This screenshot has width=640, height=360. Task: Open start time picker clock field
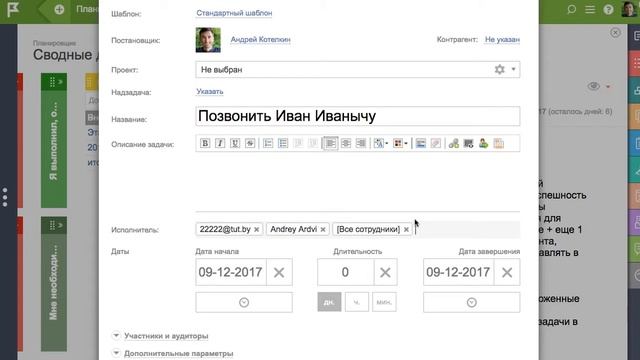[244, 302]
